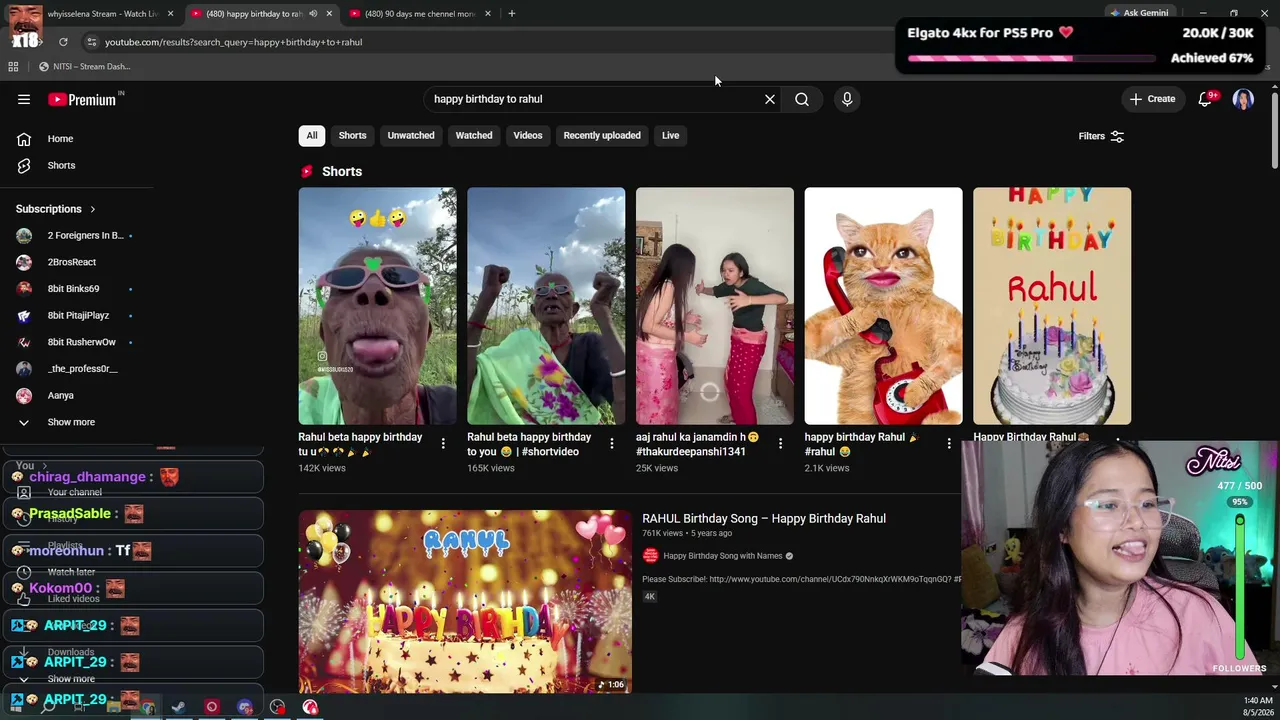This screenshot has height=720, width=1280.
Task: Close the 90 days me channel tab
Action: coord(488,14)
